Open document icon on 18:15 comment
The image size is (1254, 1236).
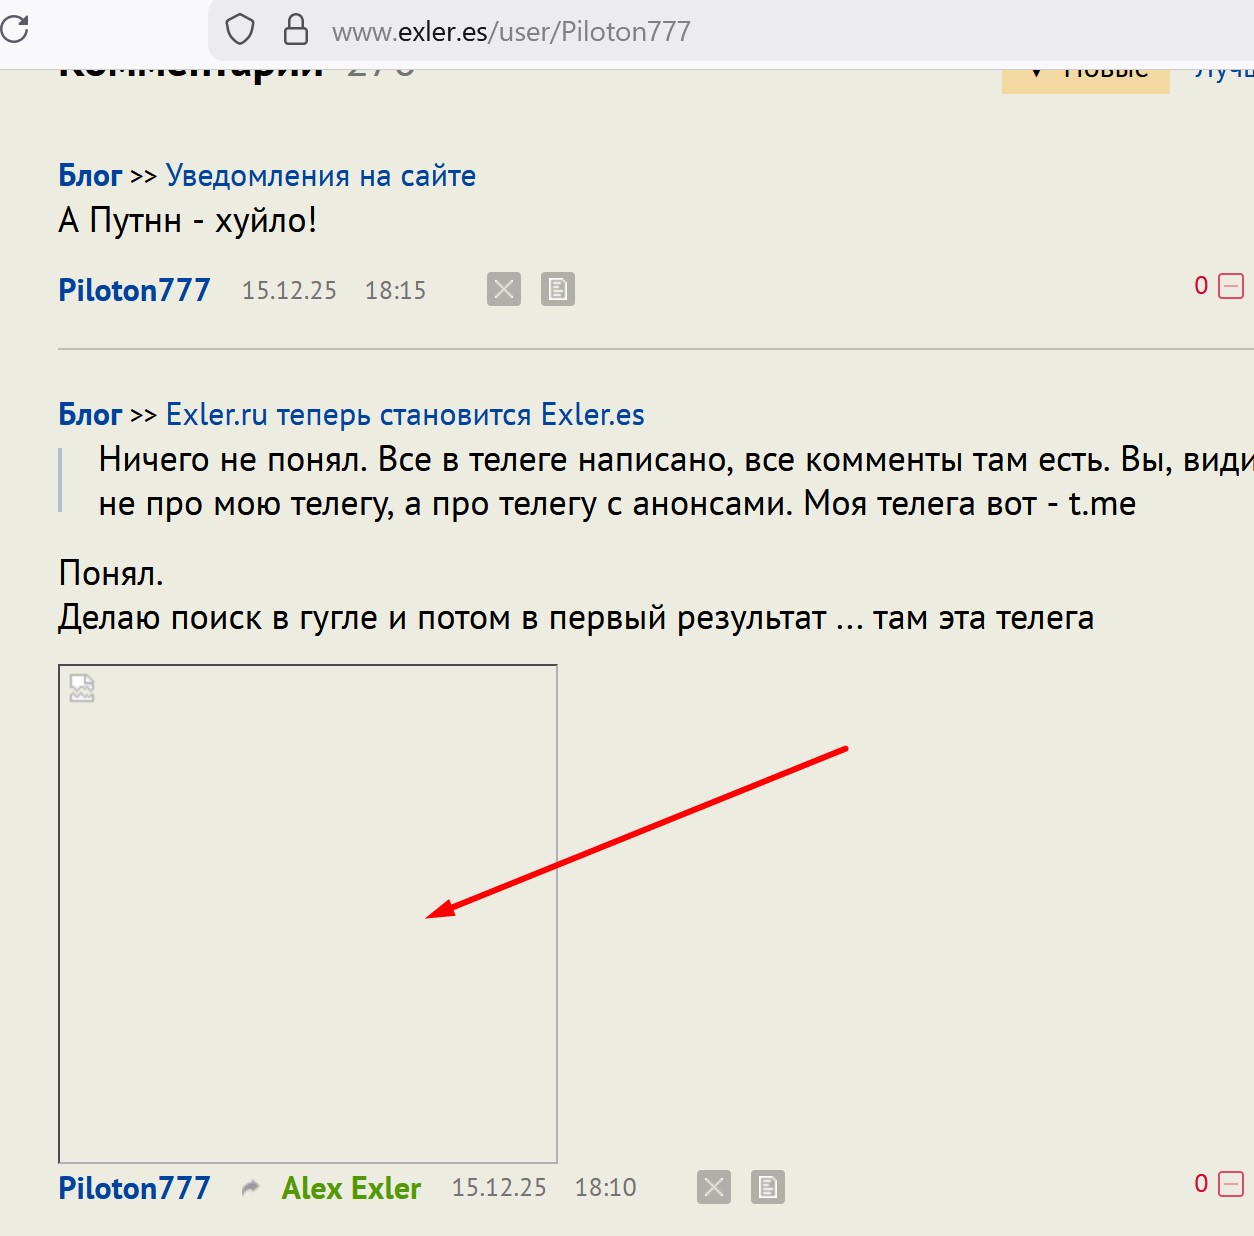point(558,290)
